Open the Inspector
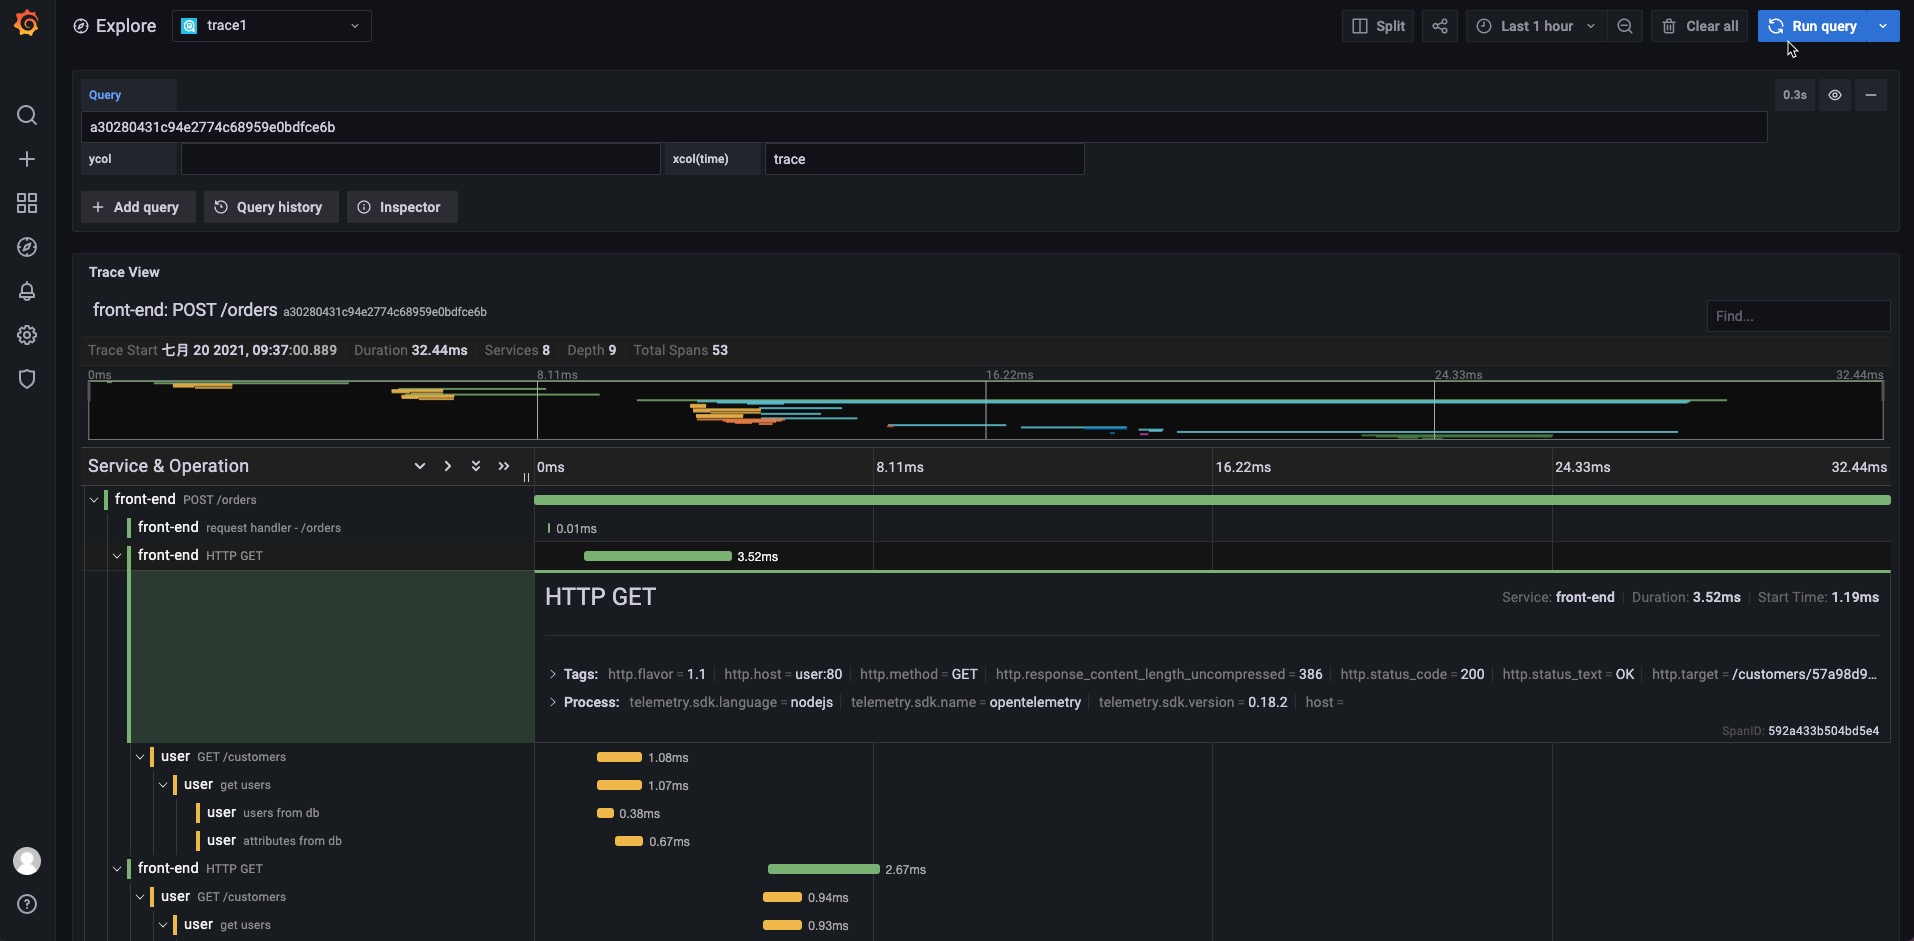 pyautogui.click(x=402, y=207)
